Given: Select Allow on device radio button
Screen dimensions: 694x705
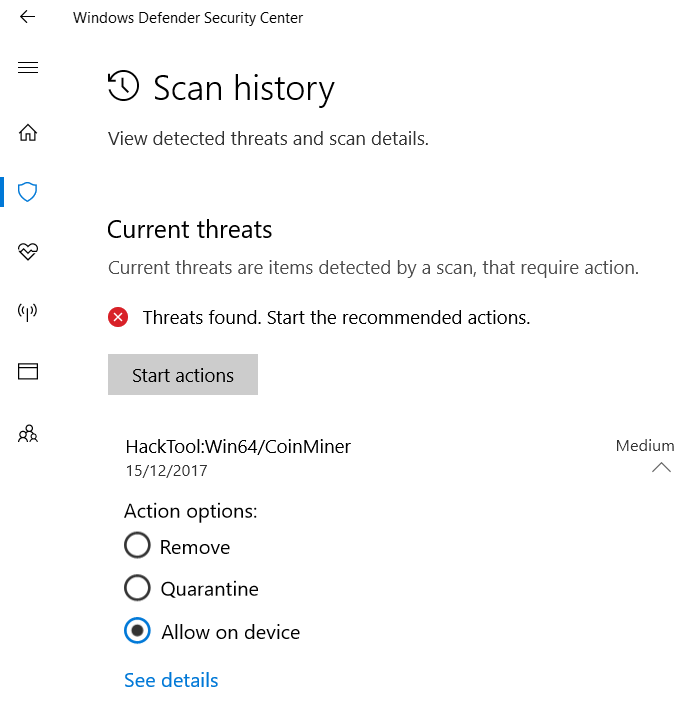Looking at the screenshot, I should pyautogui.click(x=137, y=630).
